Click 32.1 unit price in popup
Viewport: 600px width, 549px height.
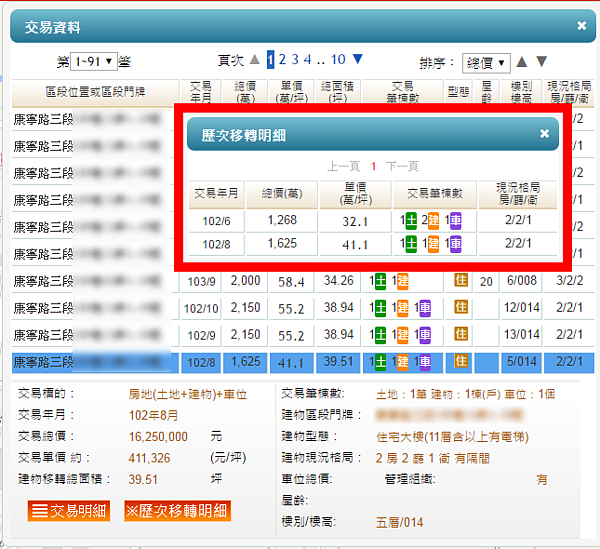coord(355,221)
